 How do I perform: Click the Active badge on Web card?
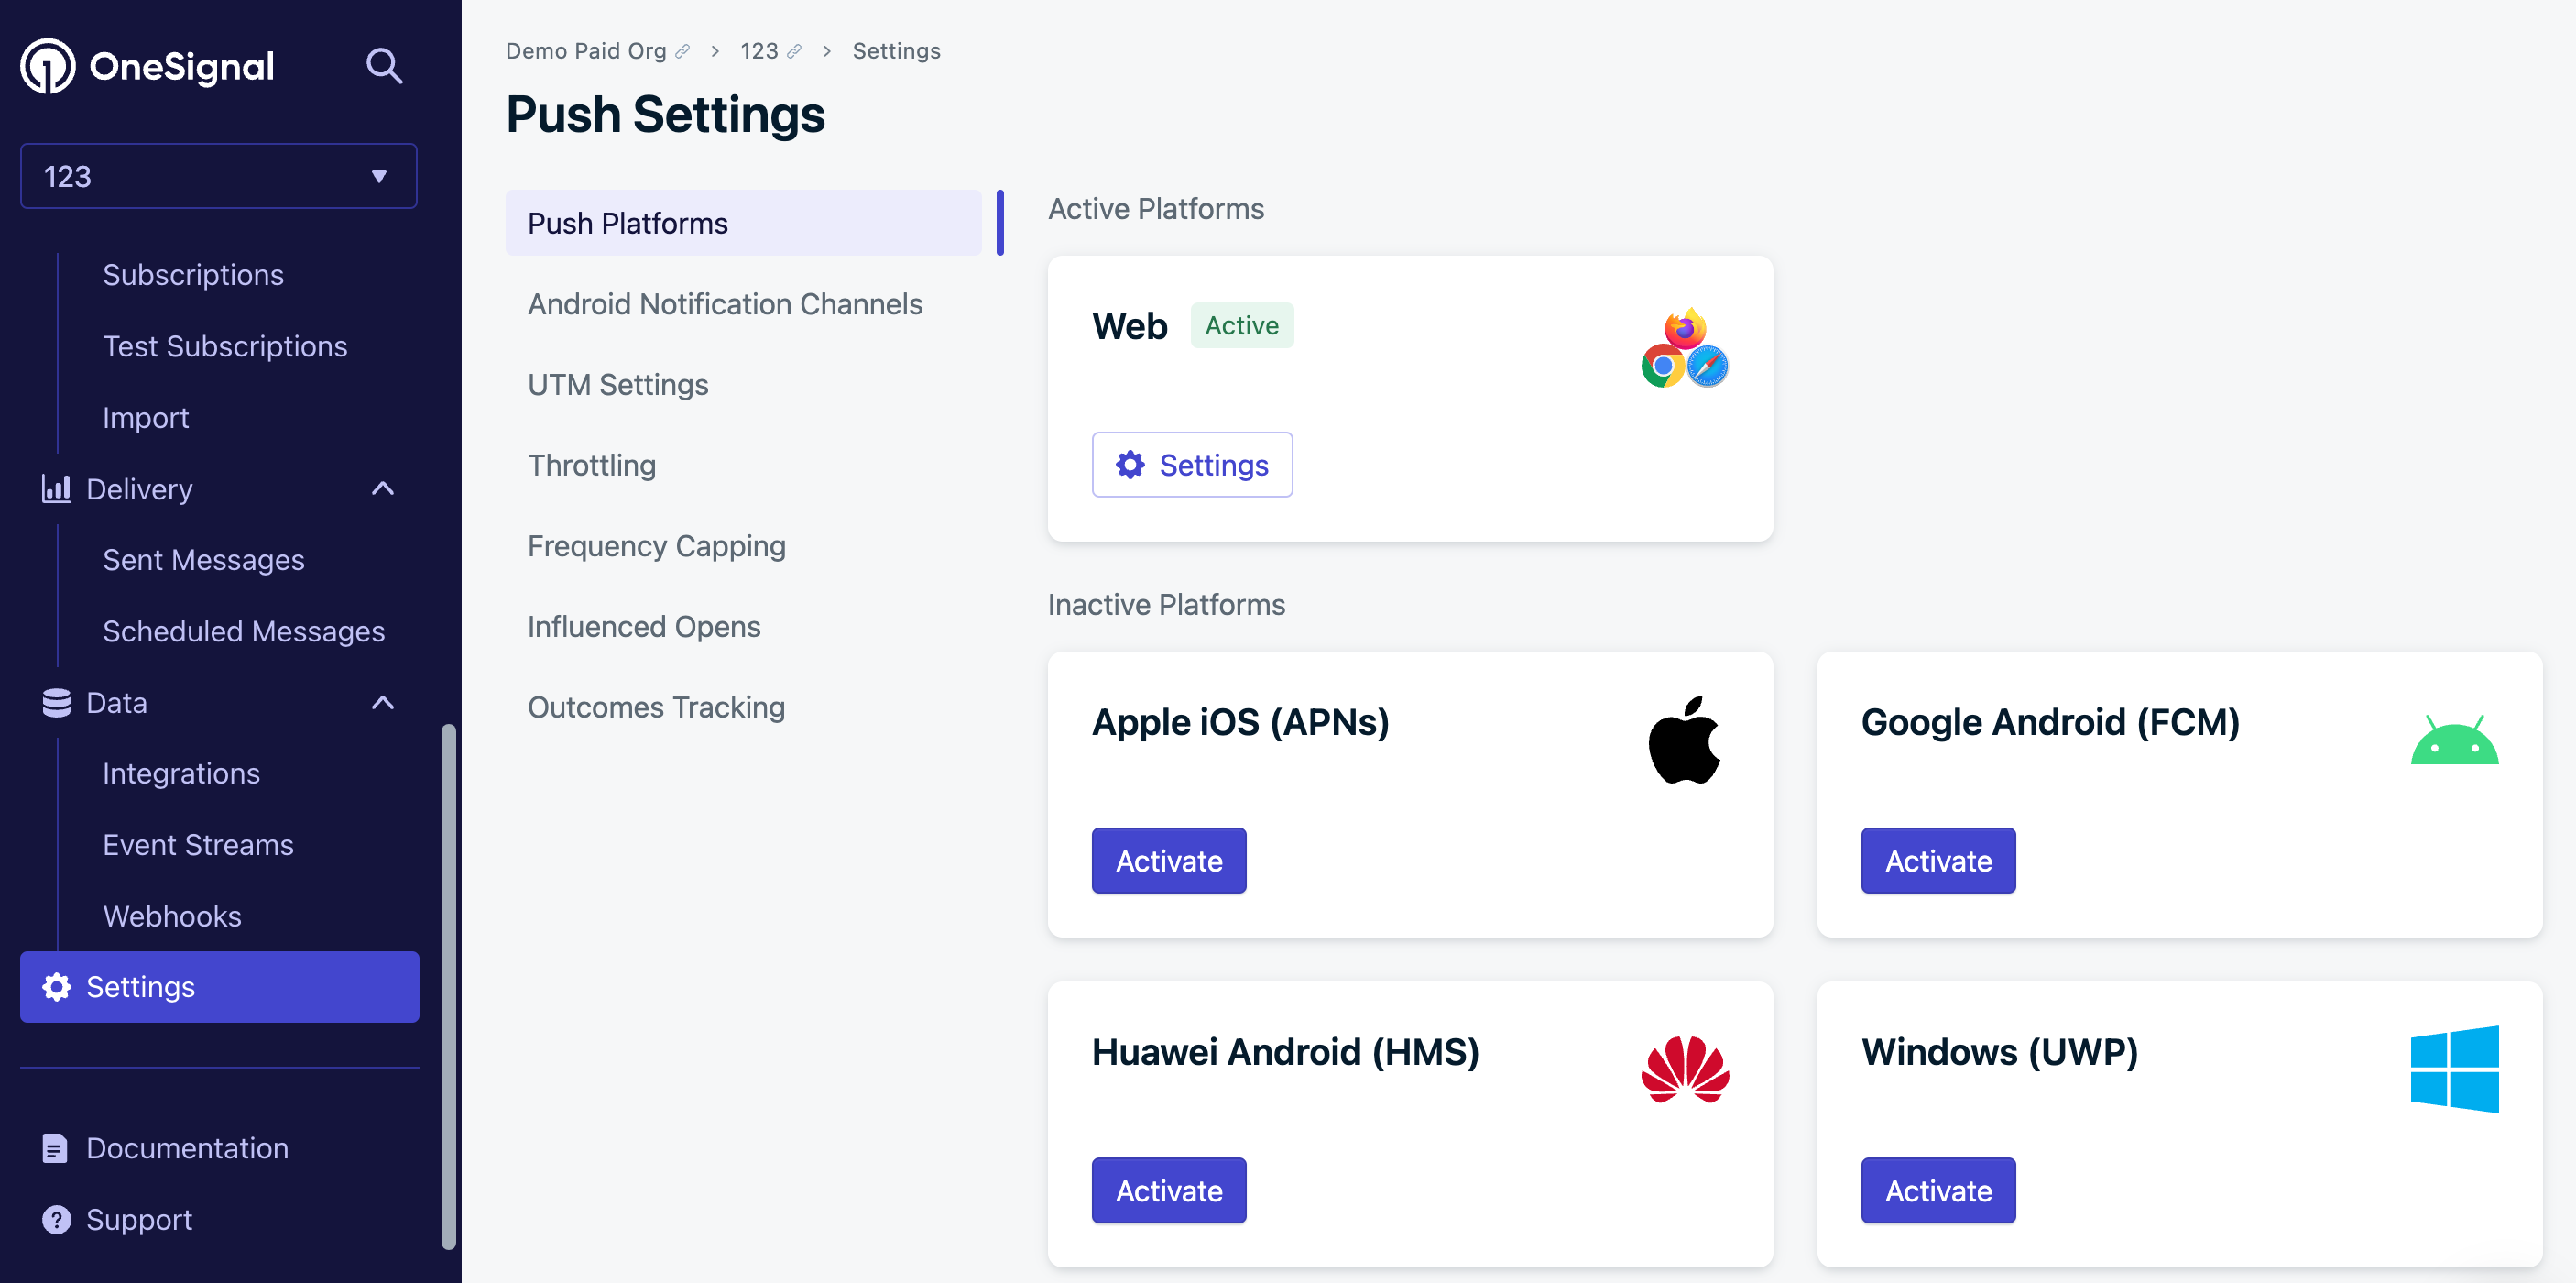[1242, 325]
